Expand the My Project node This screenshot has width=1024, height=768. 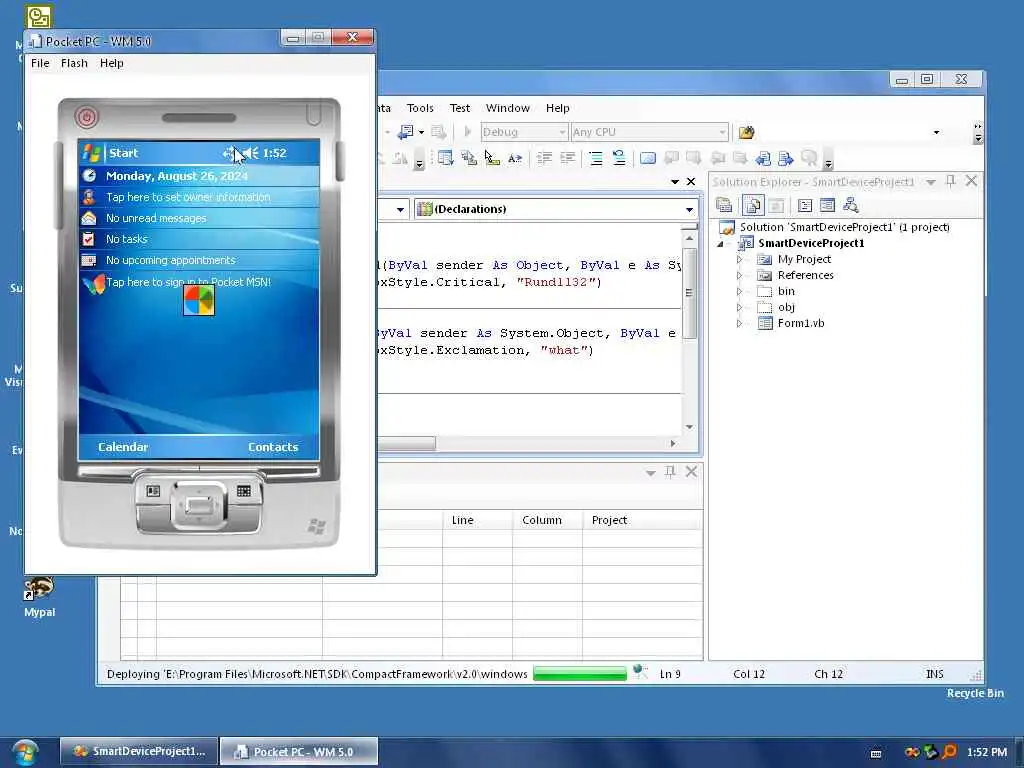(739, 259)
